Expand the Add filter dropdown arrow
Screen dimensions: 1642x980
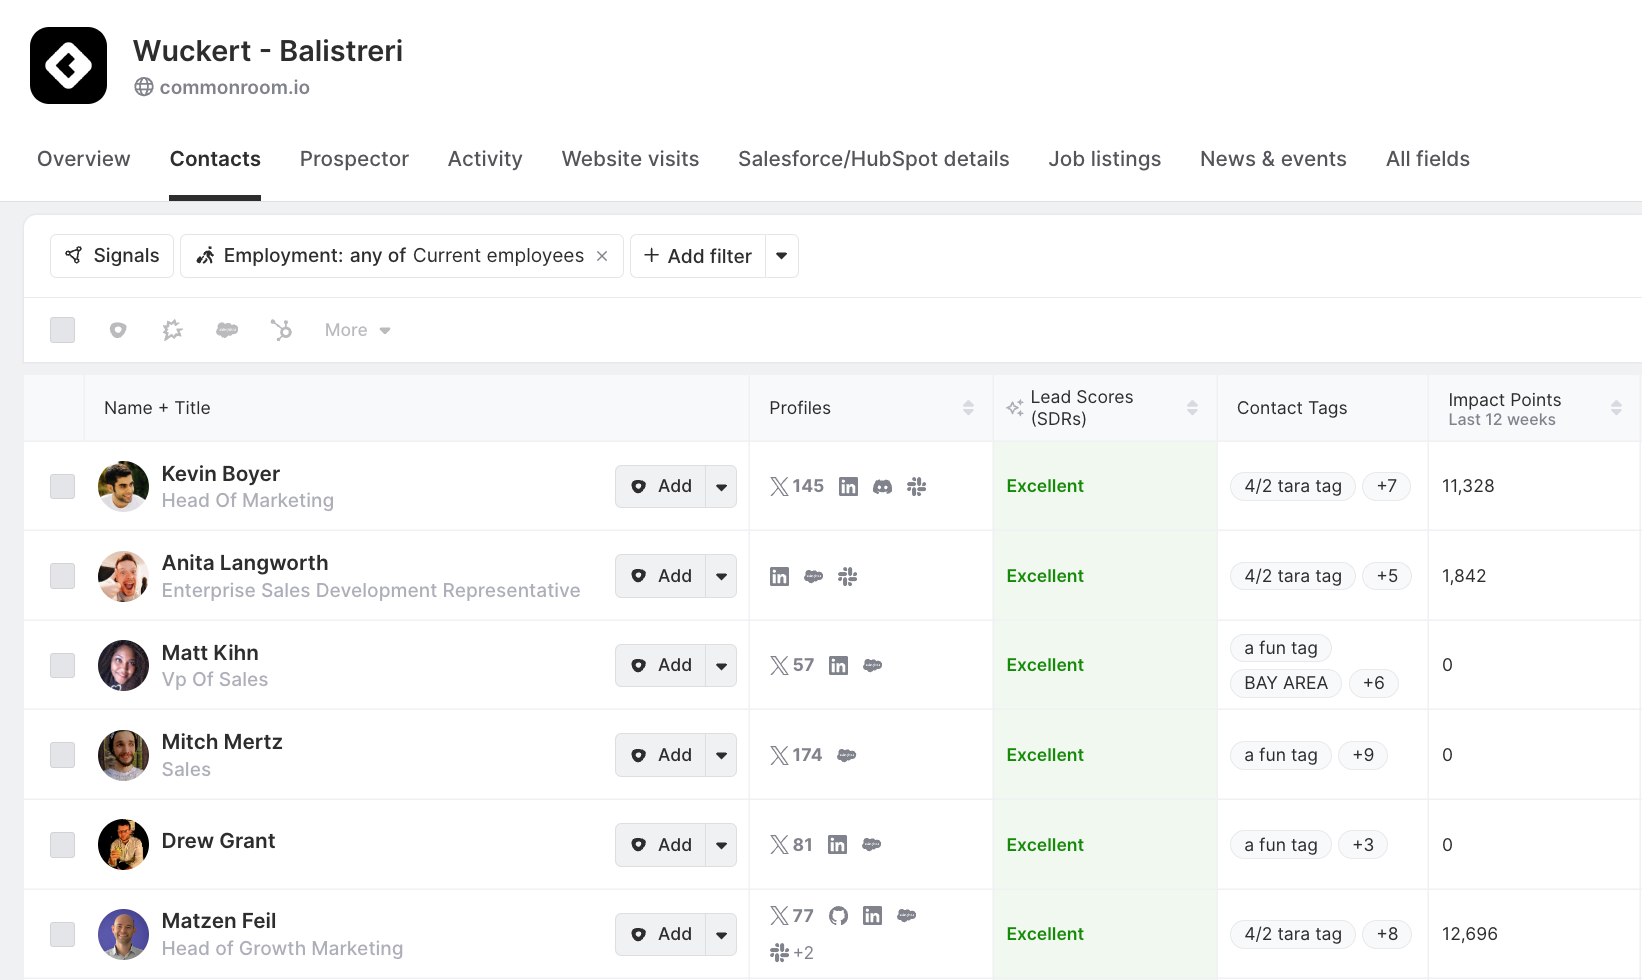click(781, 256)
